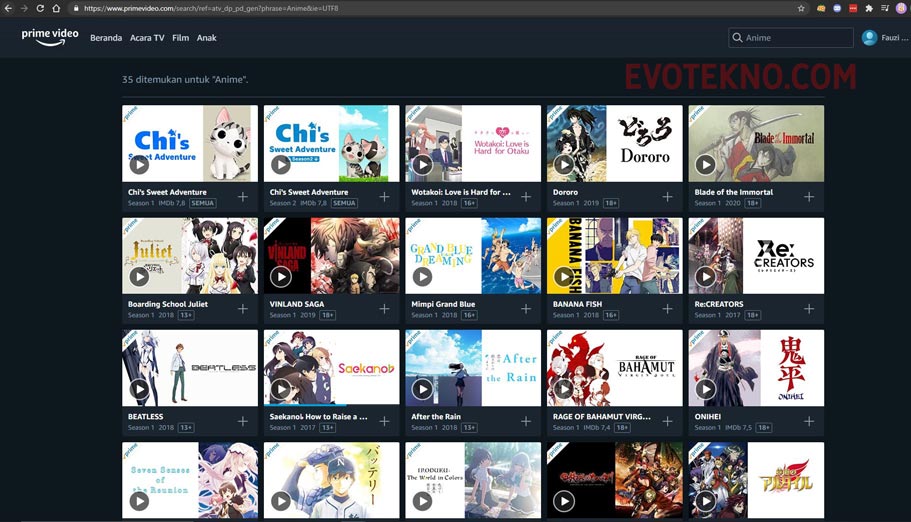Image resolution: width=911 pixels, height=522 pixels.
Task: Add Wotakoi to watchlist
Action: tap(526, 197)
